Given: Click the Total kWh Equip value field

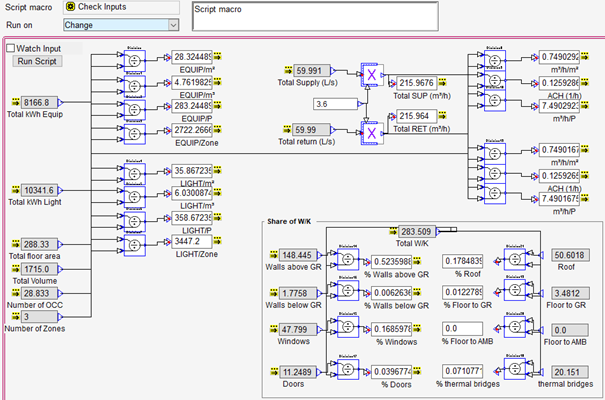Looking at the screenshot, I should [35, 102].
